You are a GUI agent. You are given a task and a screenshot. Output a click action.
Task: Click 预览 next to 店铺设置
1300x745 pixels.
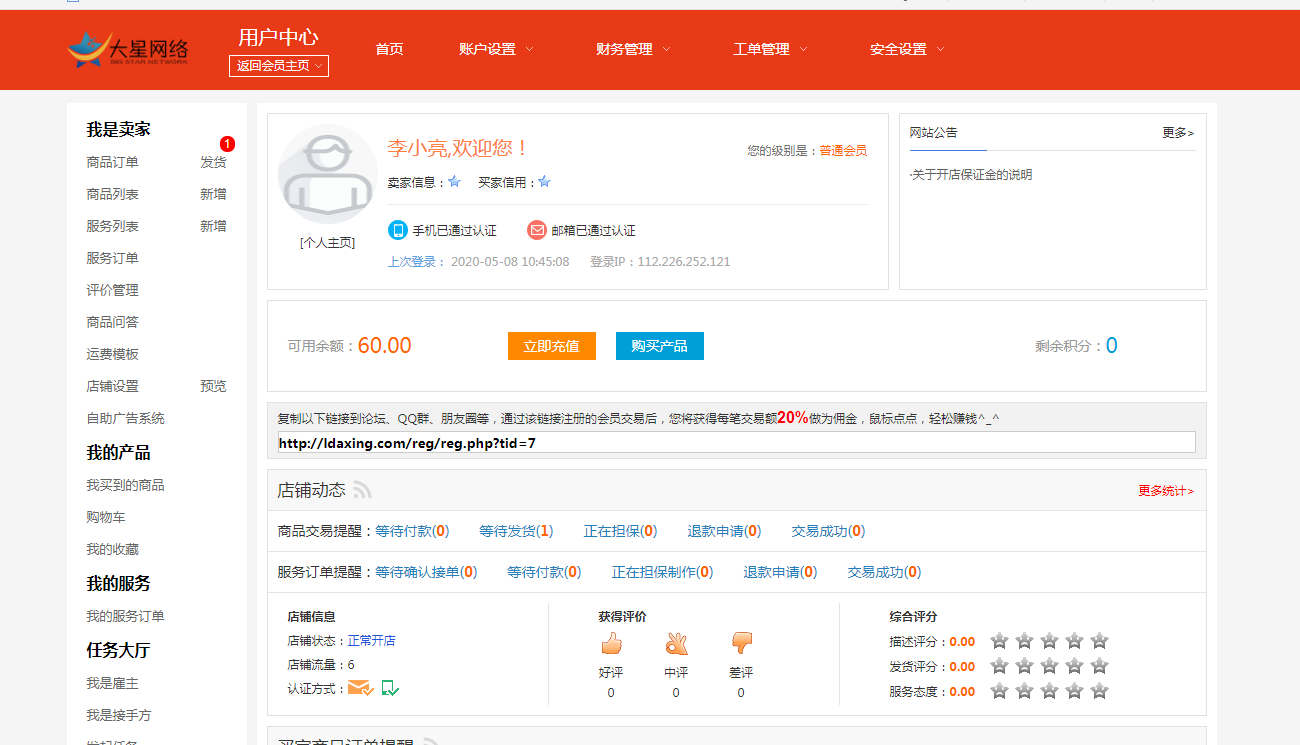tap(213, 386)
